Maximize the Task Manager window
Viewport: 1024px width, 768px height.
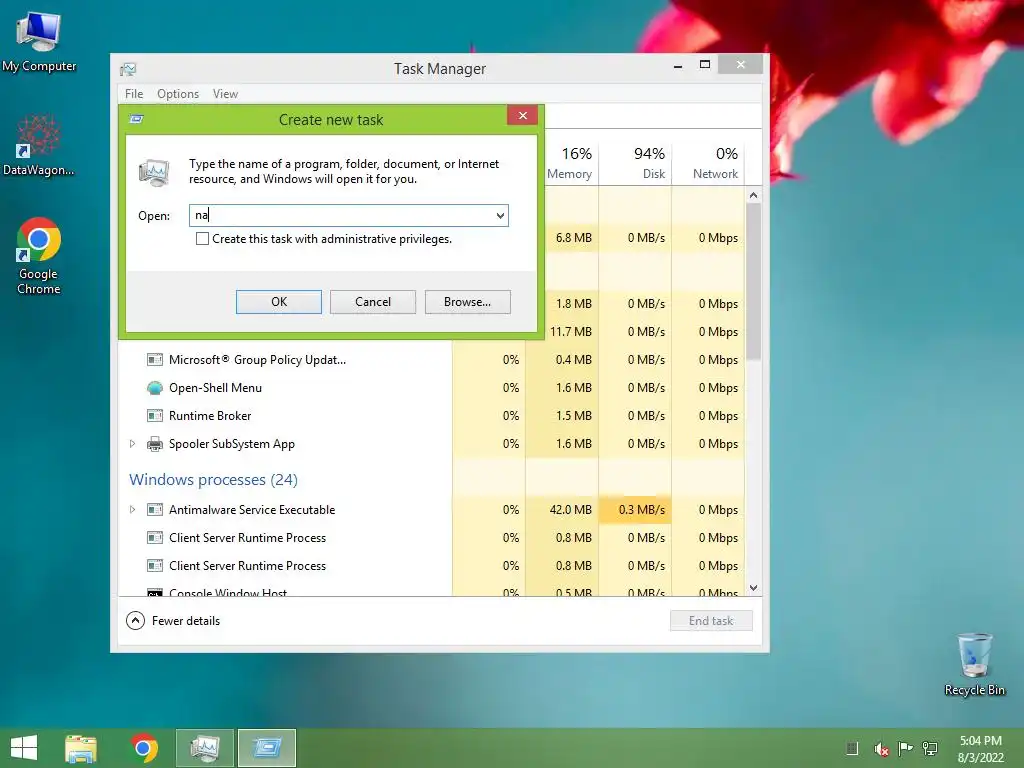pyautogui.click(x=705, y=65)
